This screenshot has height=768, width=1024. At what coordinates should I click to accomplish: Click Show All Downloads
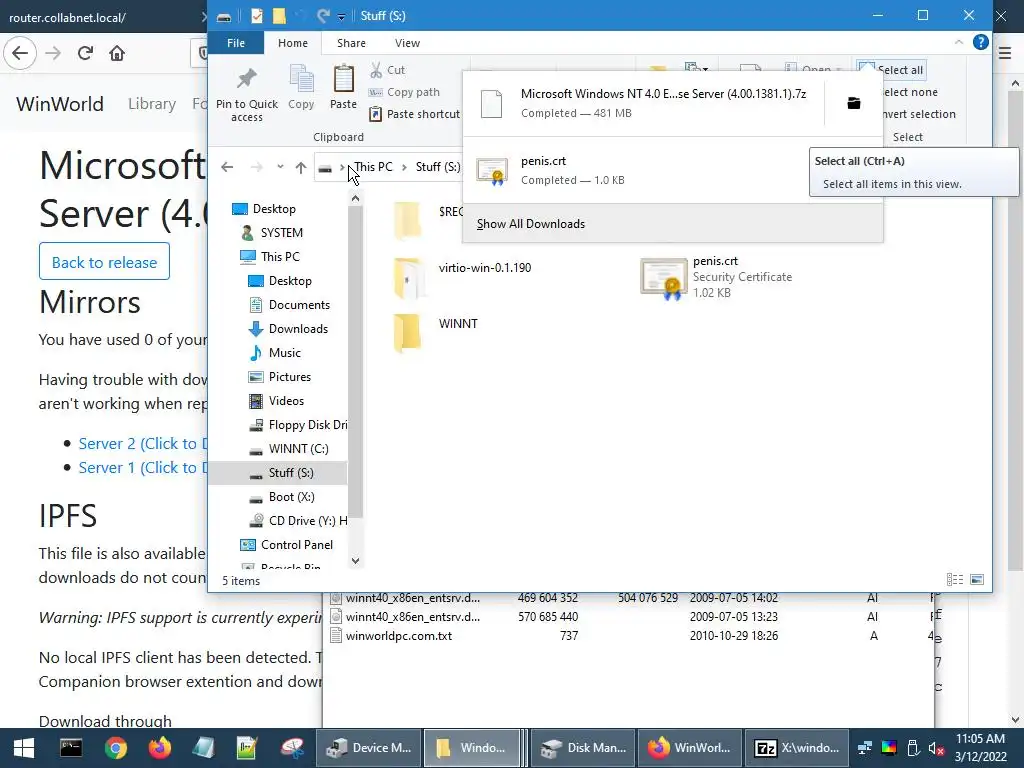click(531, 224)
